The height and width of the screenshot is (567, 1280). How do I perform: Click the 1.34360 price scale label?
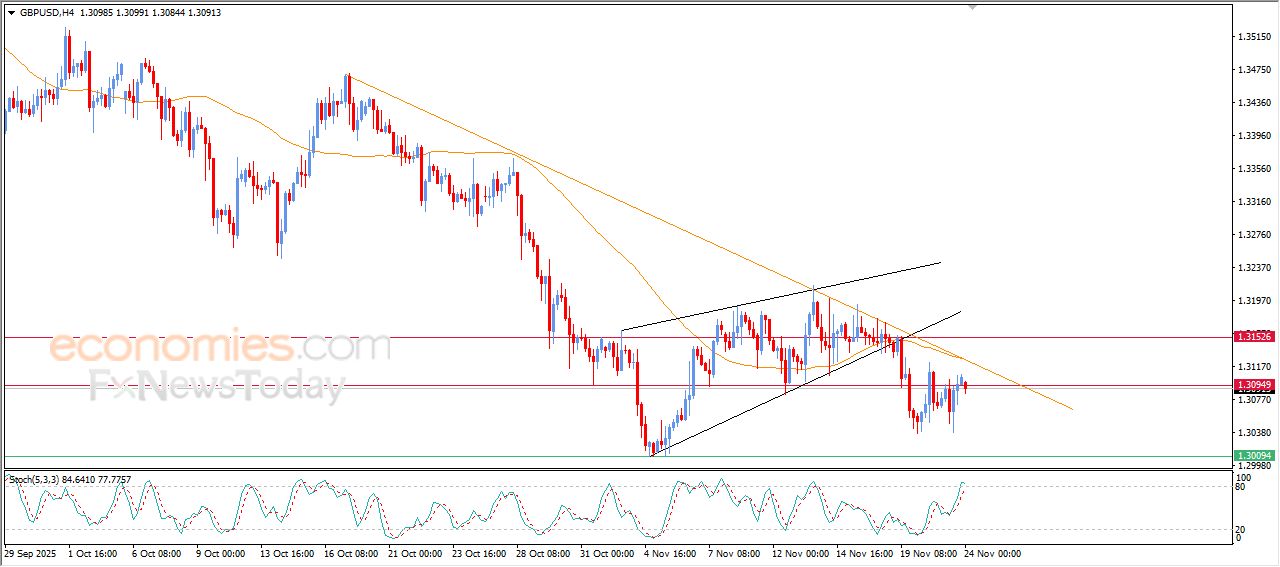pyautogui.click(x=1254, y=103)
